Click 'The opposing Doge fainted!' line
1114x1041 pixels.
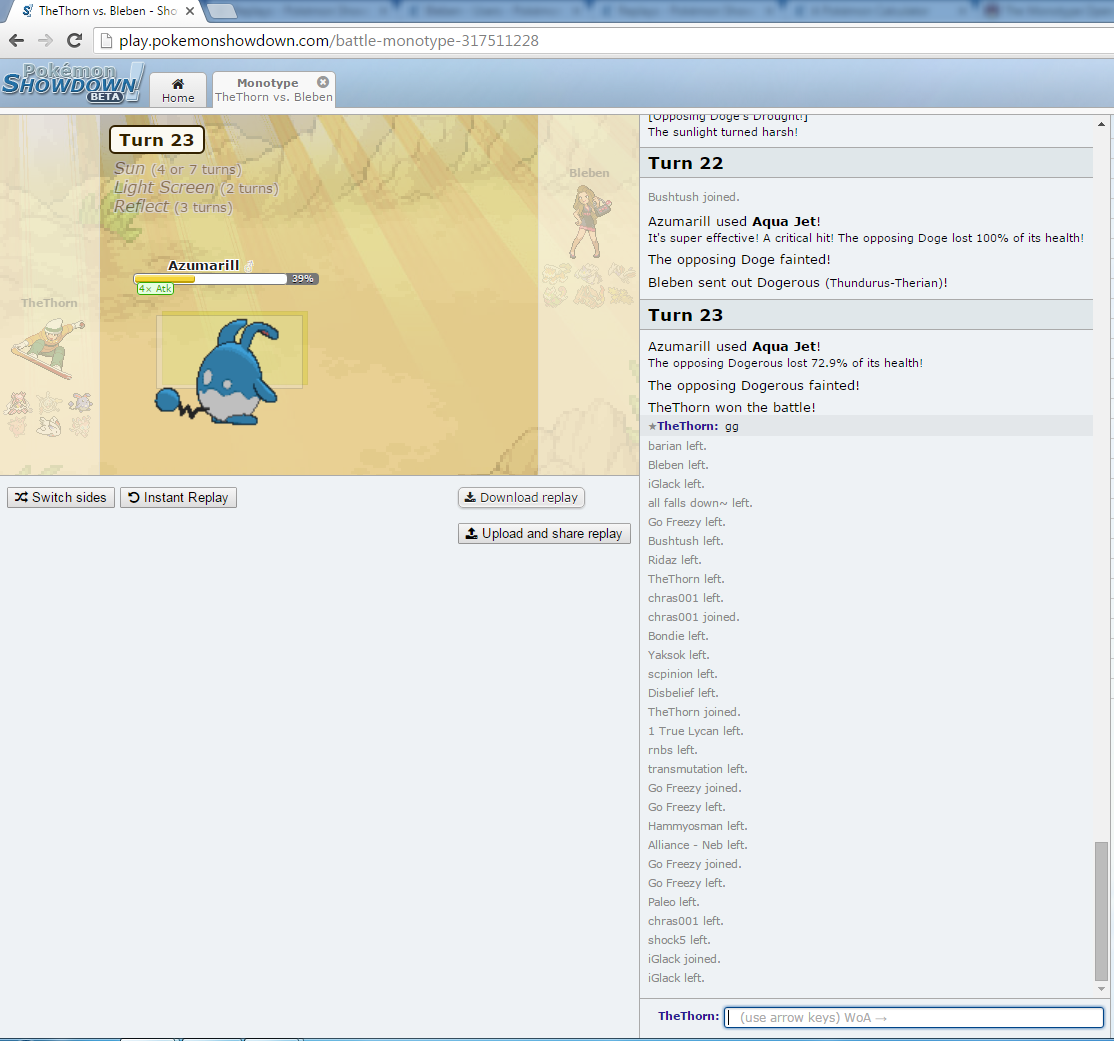(x=739, y=259)
